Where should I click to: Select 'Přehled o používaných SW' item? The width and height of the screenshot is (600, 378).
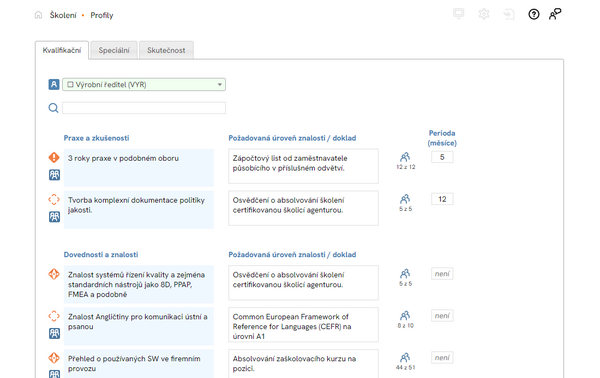click(x=139, y=363)
